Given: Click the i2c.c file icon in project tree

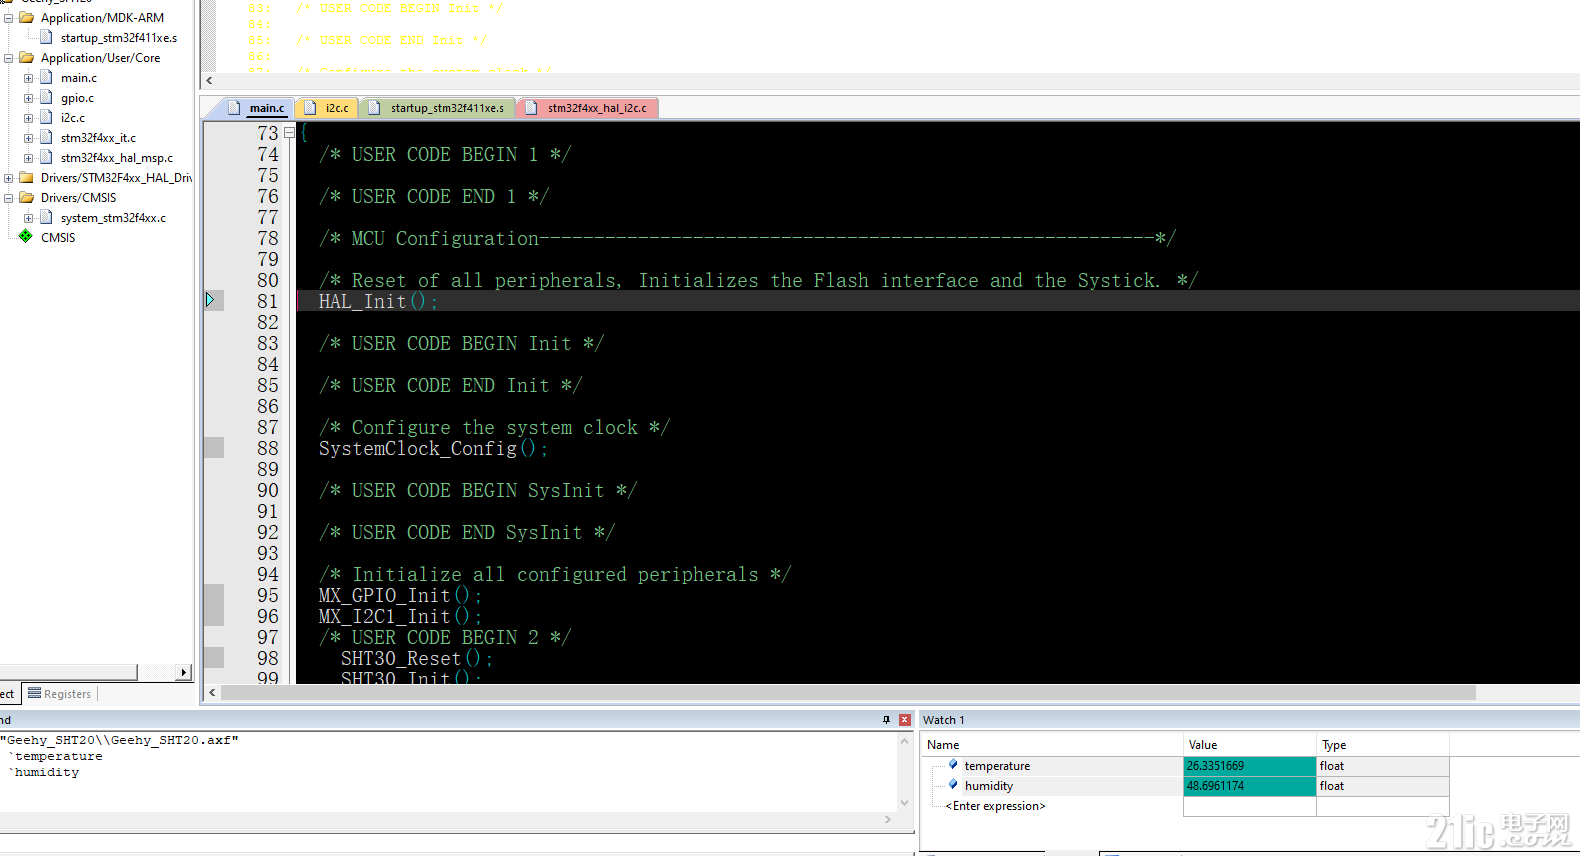Looking at the screenshot, I should click(x=46, y=117).
